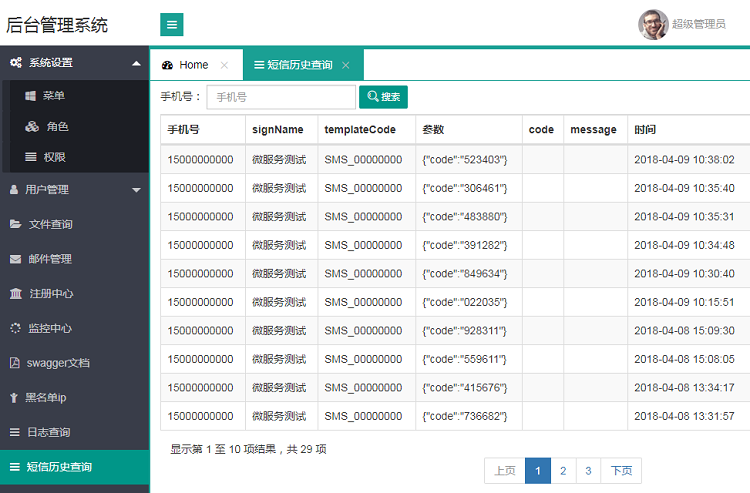The height and width of the screenshot is (493, 750).
Task: Open 日志查询 in the sidebar
Action: 48,432
